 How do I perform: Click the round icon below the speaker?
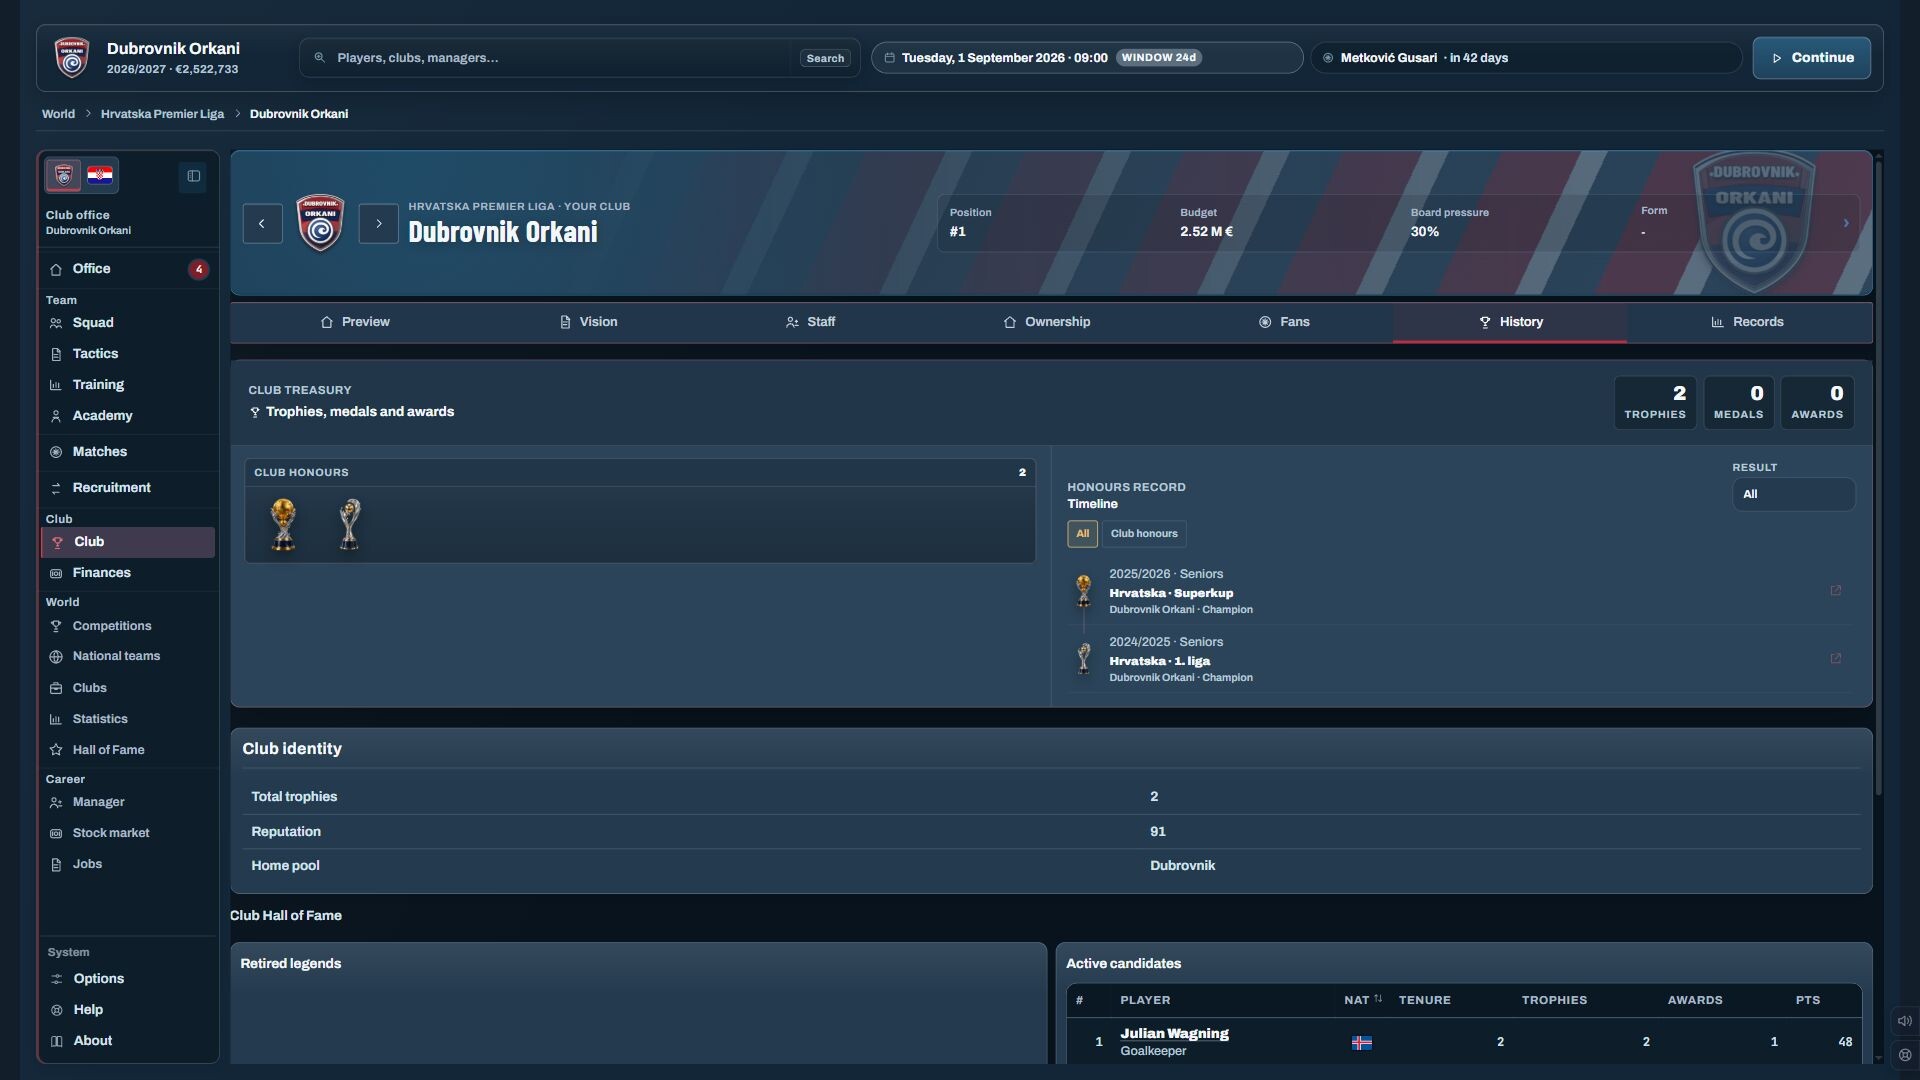pyautogui.click(x=1904, y=1055)
